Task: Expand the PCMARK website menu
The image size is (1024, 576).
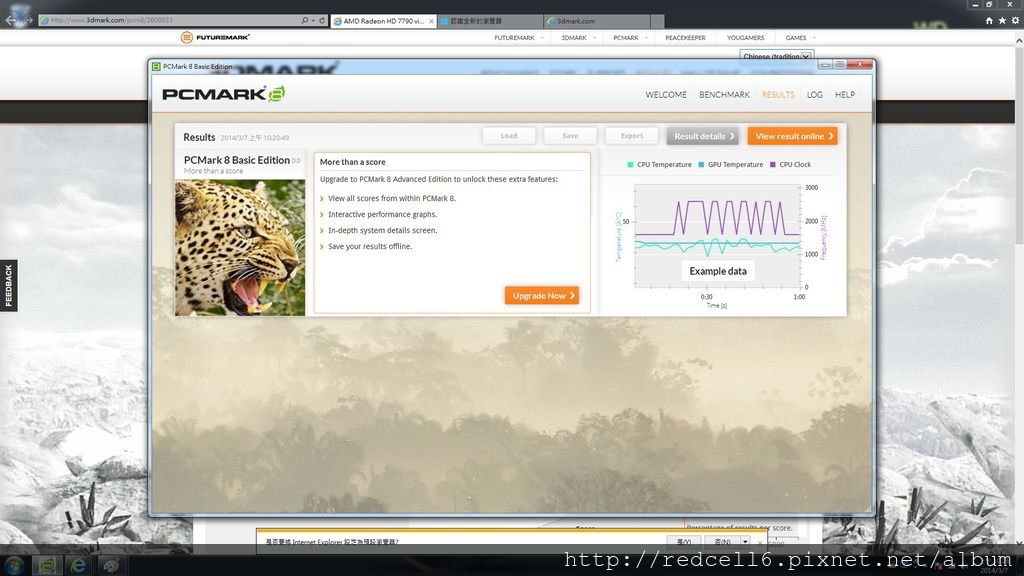Action: [630, 38]
